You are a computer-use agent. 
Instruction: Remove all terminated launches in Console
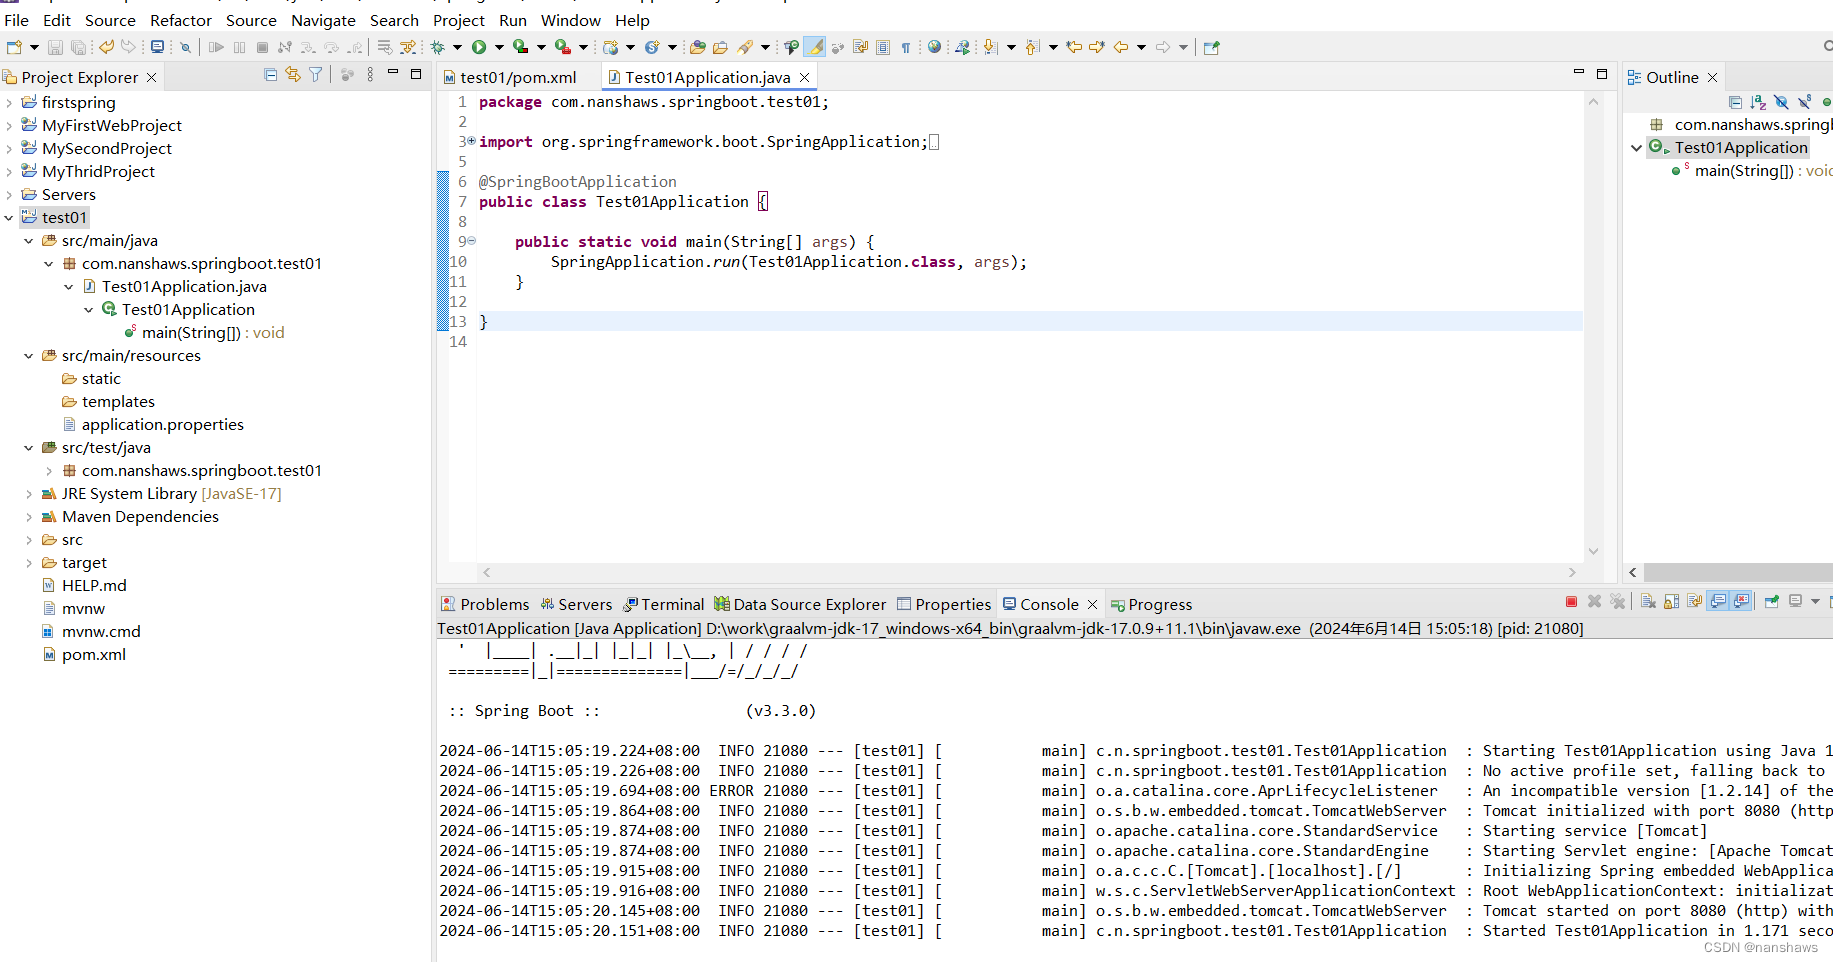[x=1618, y=601]
